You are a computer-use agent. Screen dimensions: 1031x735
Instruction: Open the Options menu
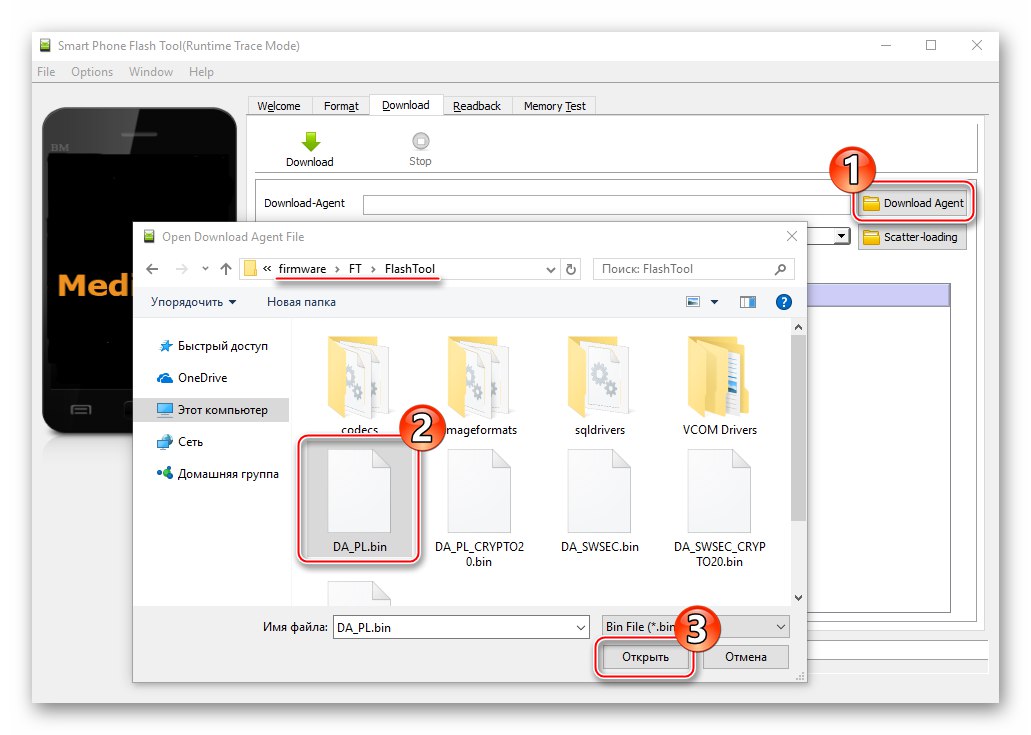click(x=92, y=72)
